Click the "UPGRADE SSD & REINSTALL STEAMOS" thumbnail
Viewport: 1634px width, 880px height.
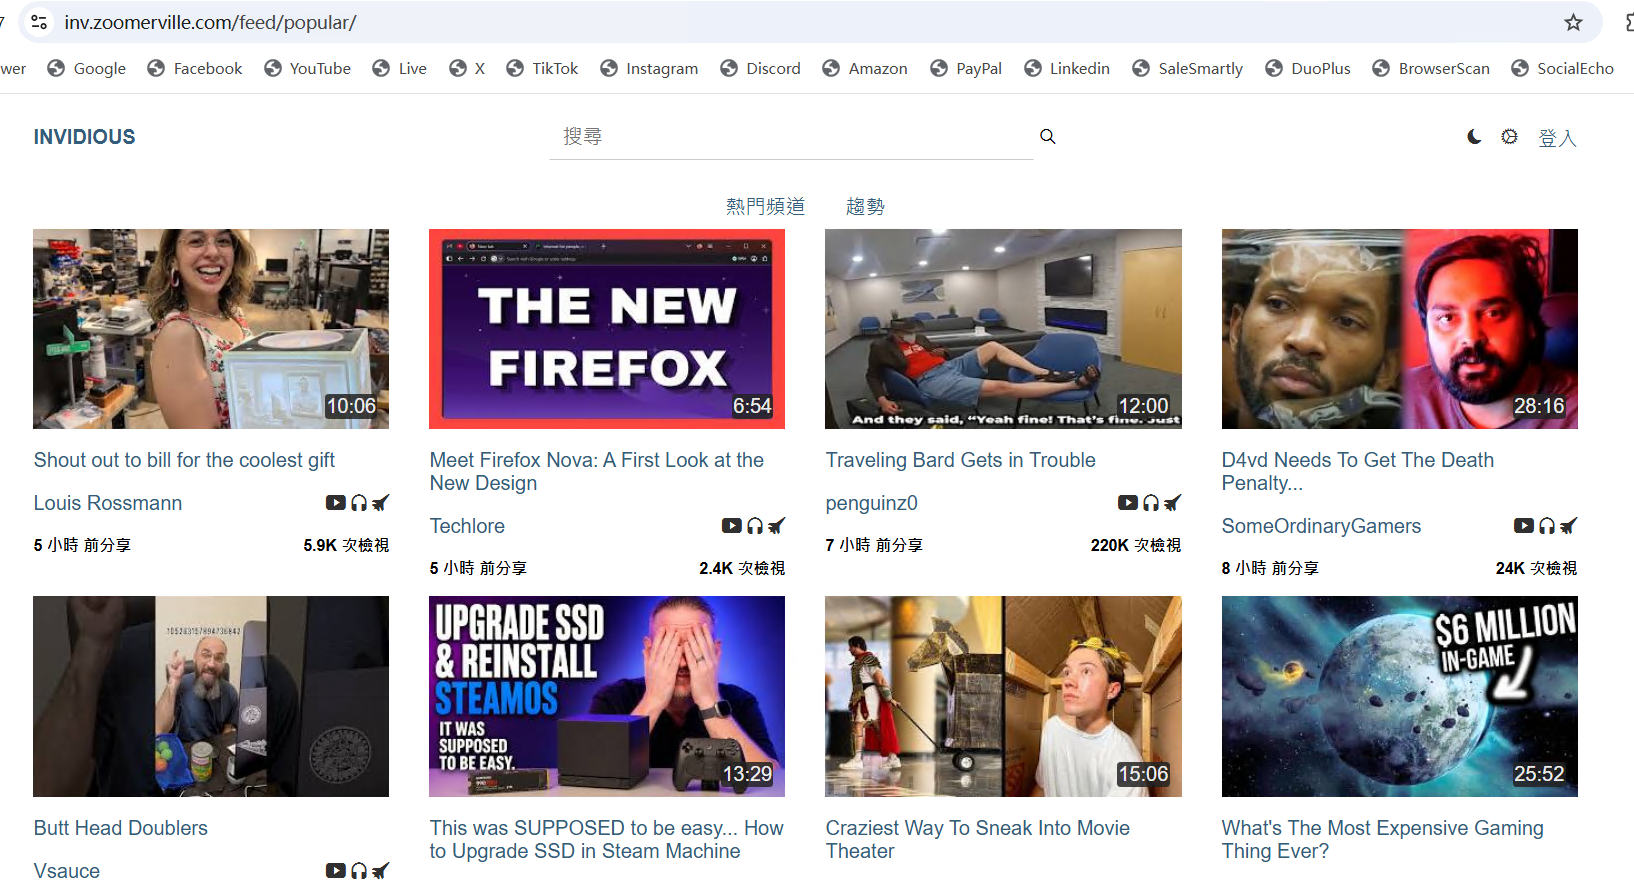(x=607, y=697)
